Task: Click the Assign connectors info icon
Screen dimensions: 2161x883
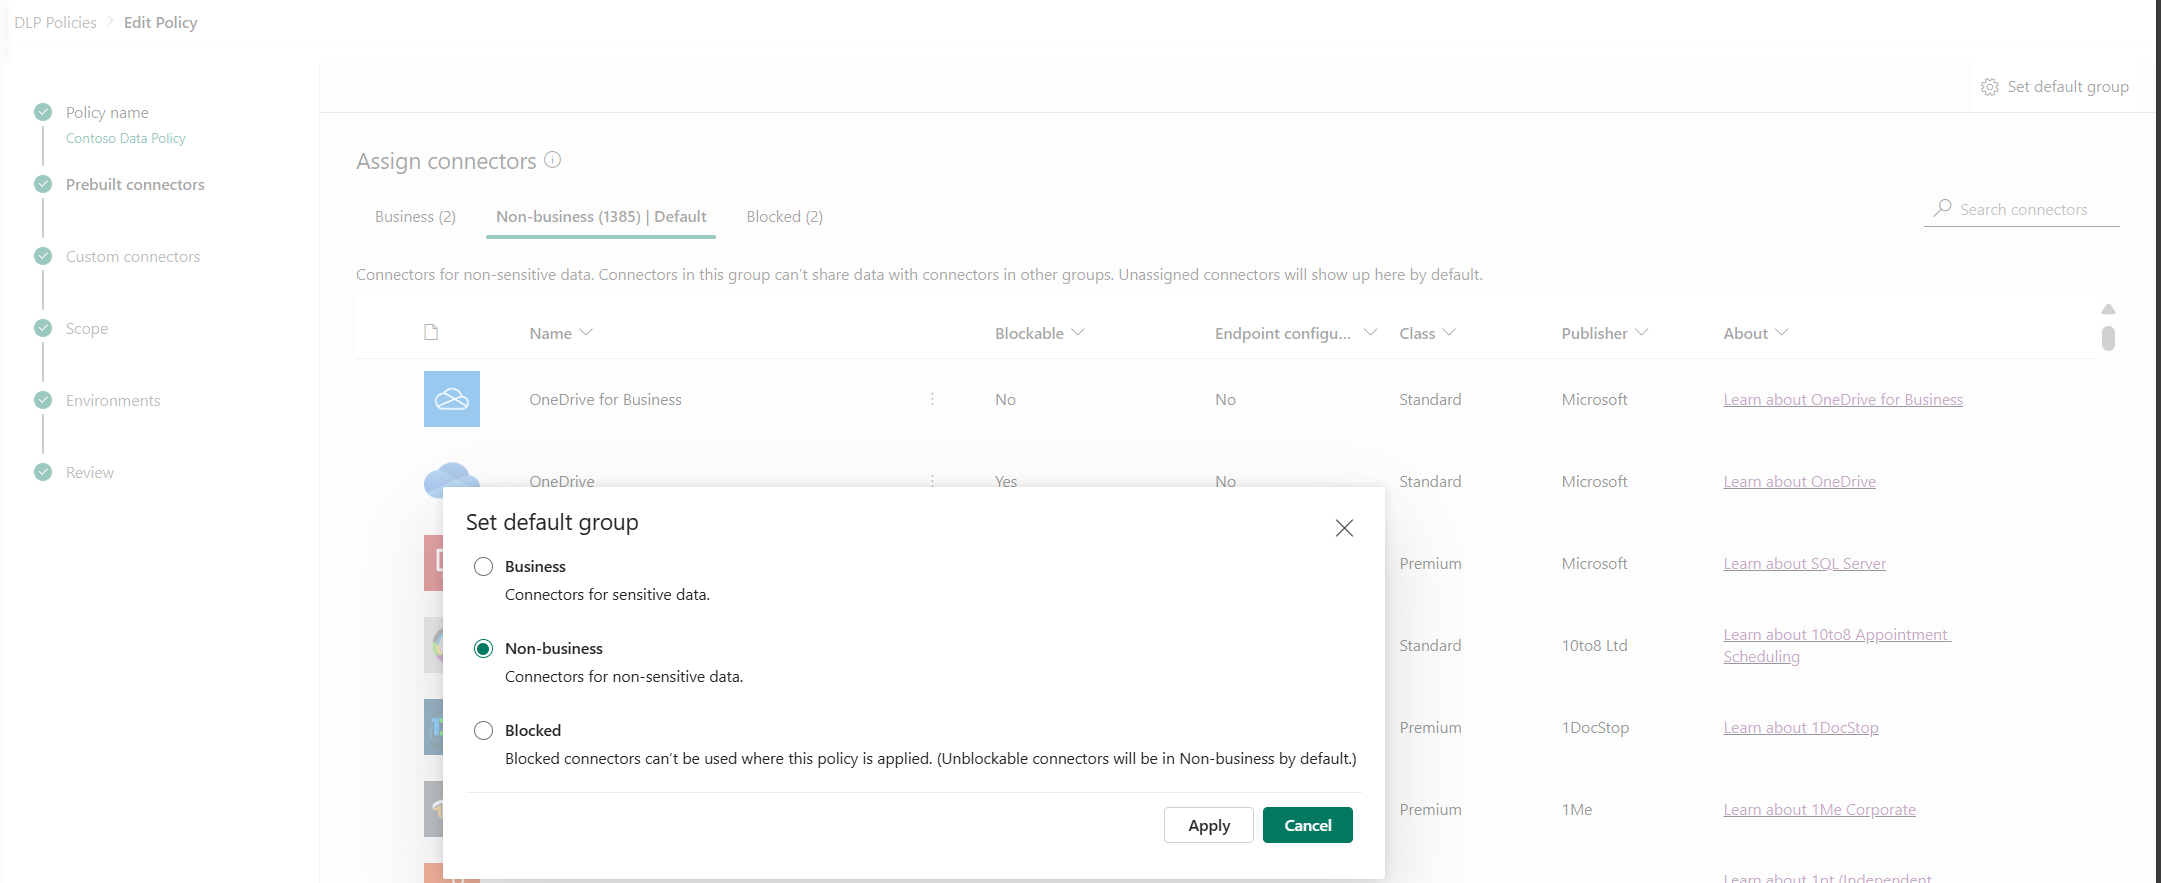Action: 552,160
